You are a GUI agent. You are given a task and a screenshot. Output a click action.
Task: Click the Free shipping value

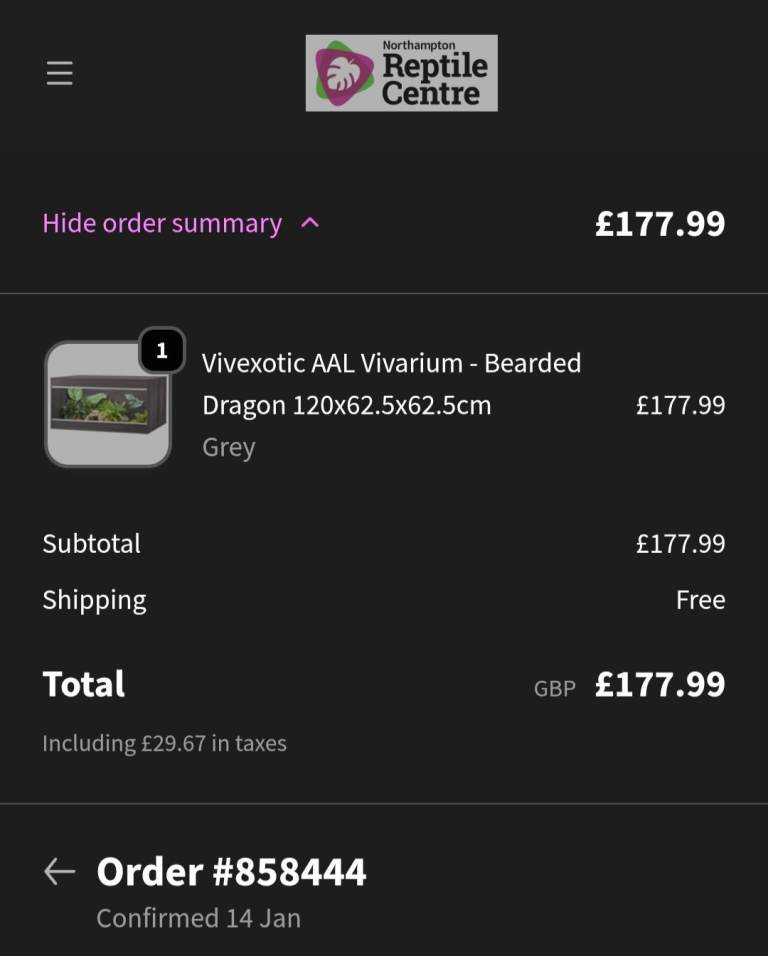700,600
